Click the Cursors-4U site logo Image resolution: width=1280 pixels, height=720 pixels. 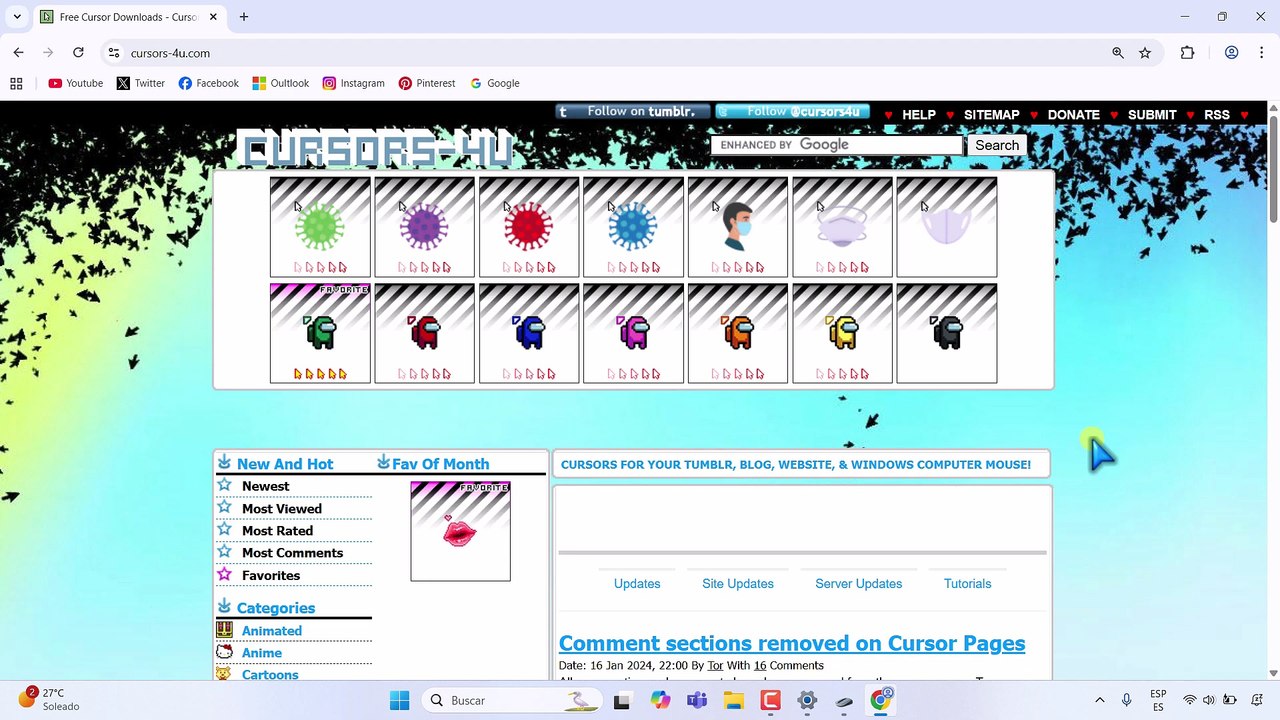pos(378,149)
